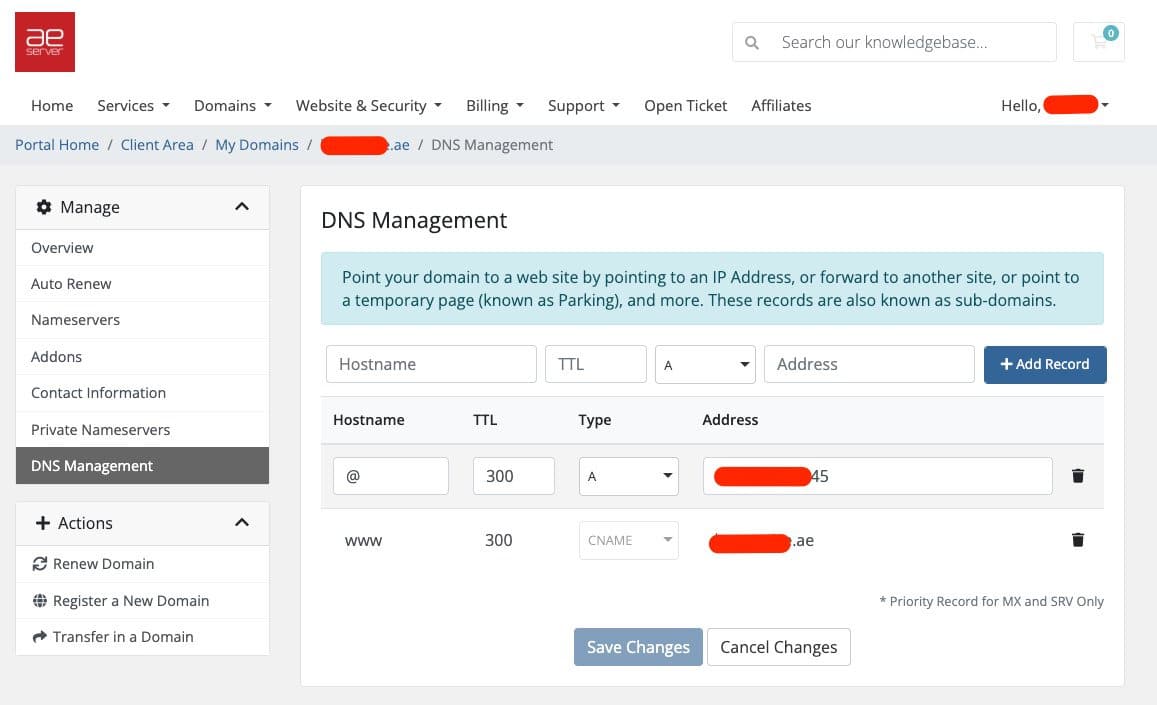Click the Actions plus icon
This screenshot has height=705, width=1157.
43,523
